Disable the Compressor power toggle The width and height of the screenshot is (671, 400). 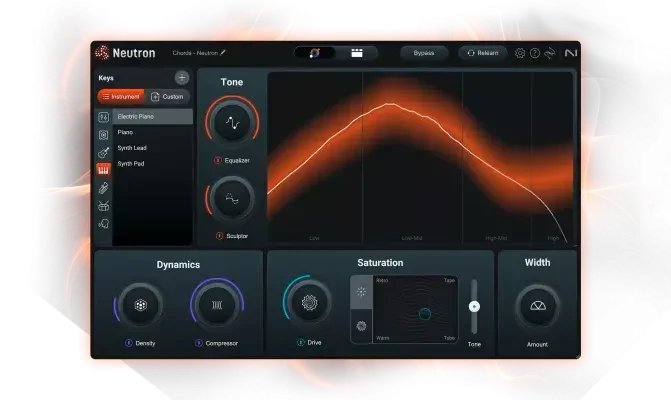point(198,343)
